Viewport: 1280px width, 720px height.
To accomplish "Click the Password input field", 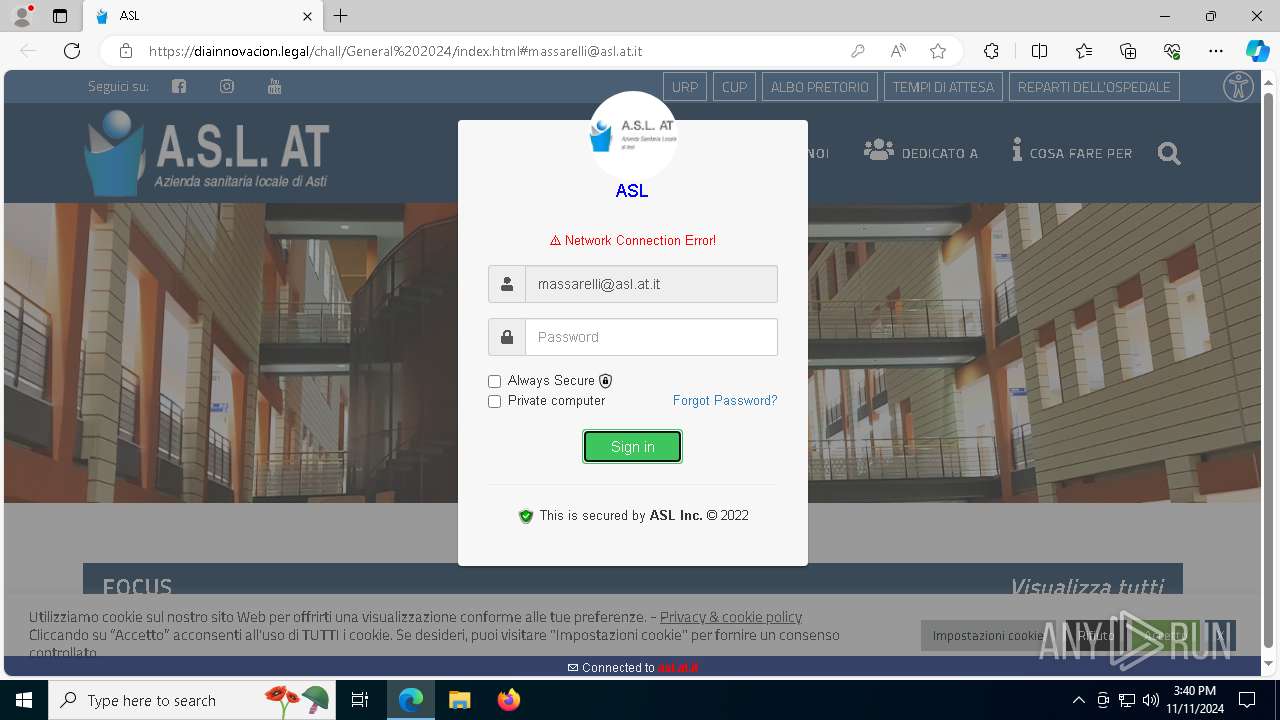I will tap(651, 337).
